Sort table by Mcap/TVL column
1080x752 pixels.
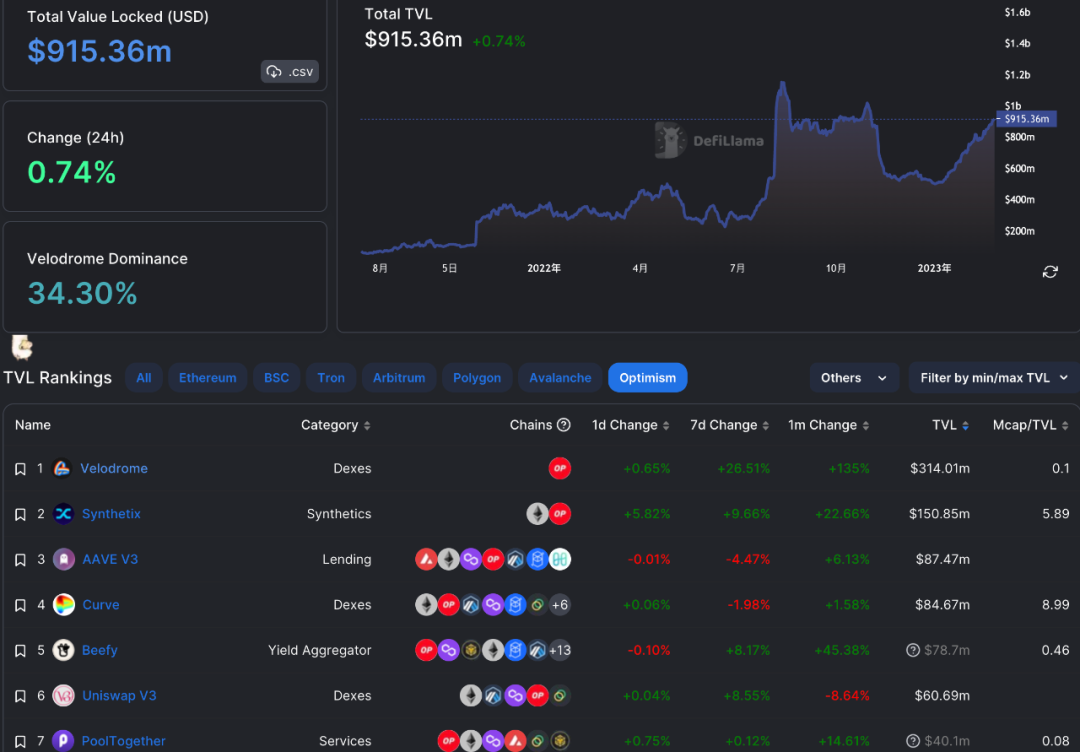pyautogui.click(x=1030, y=425)
